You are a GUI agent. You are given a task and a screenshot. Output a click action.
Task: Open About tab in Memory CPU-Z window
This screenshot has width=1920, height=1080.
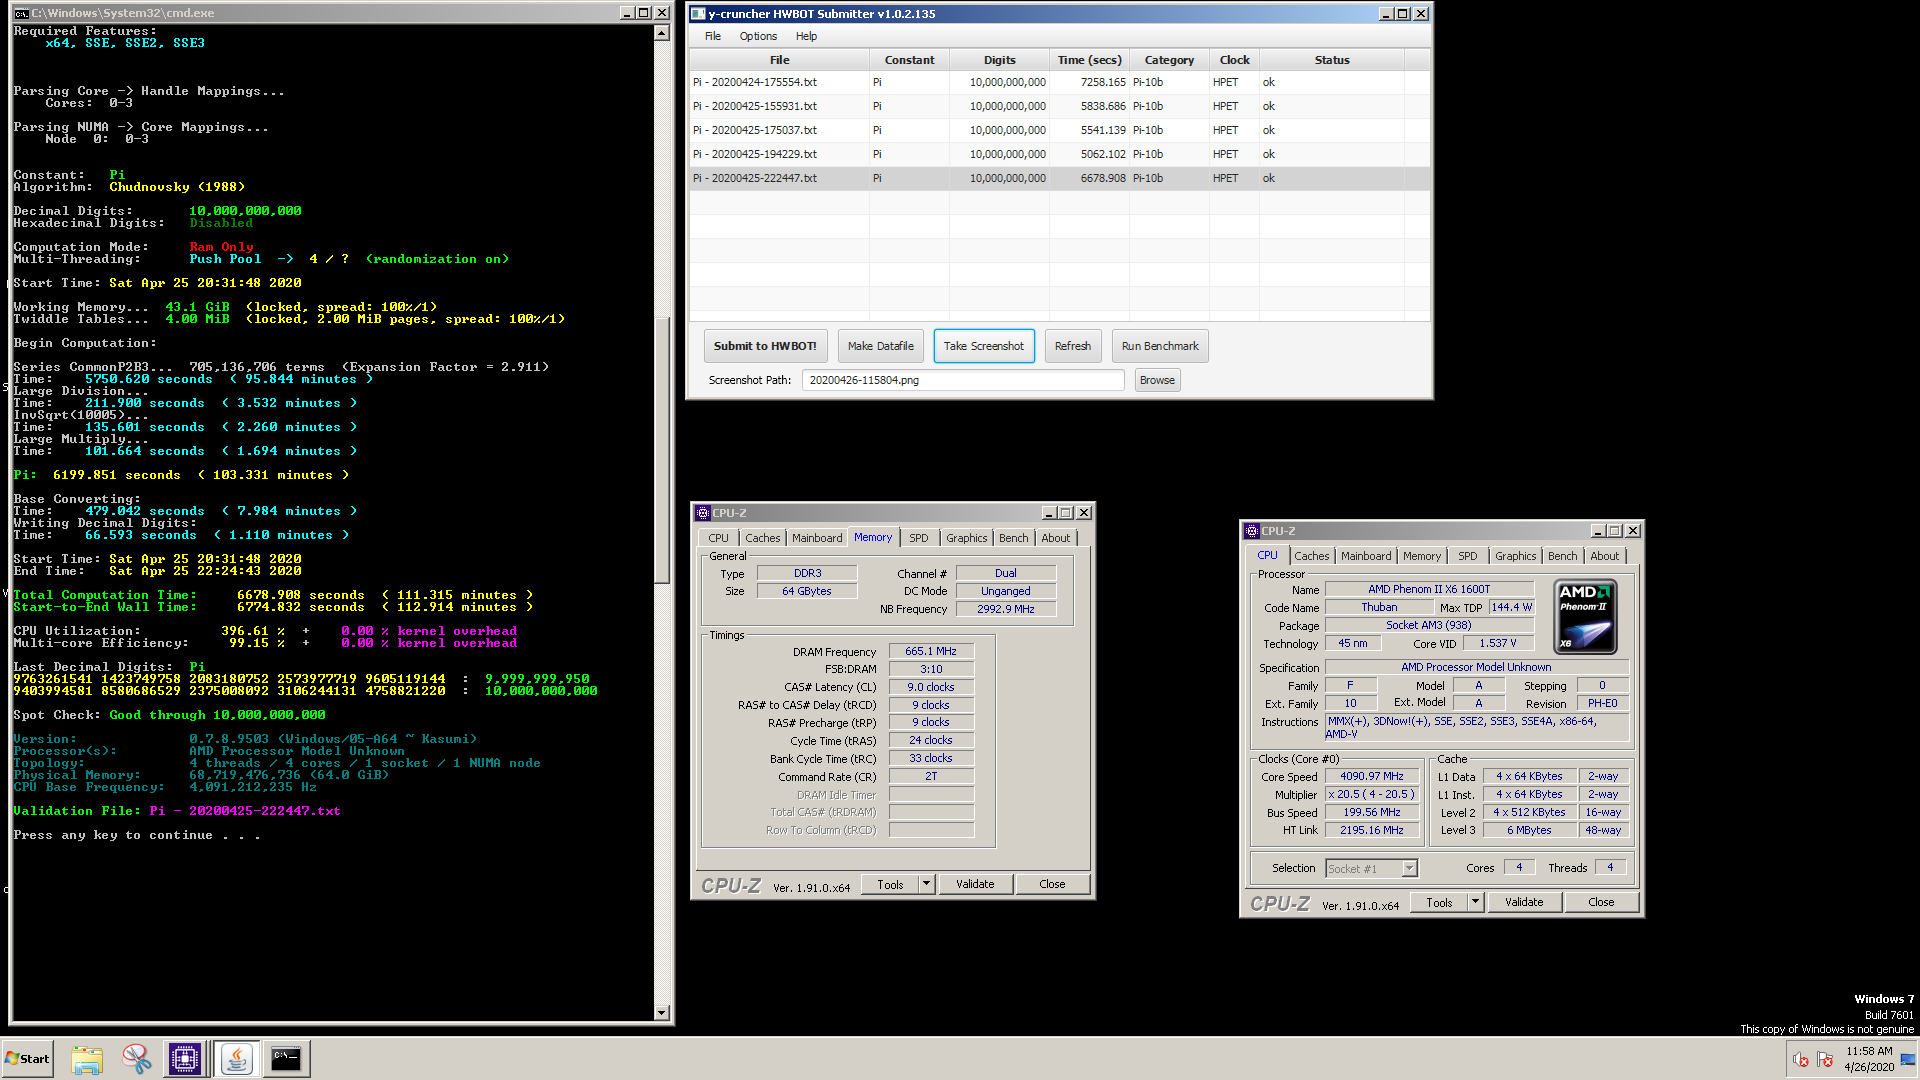1055,538
